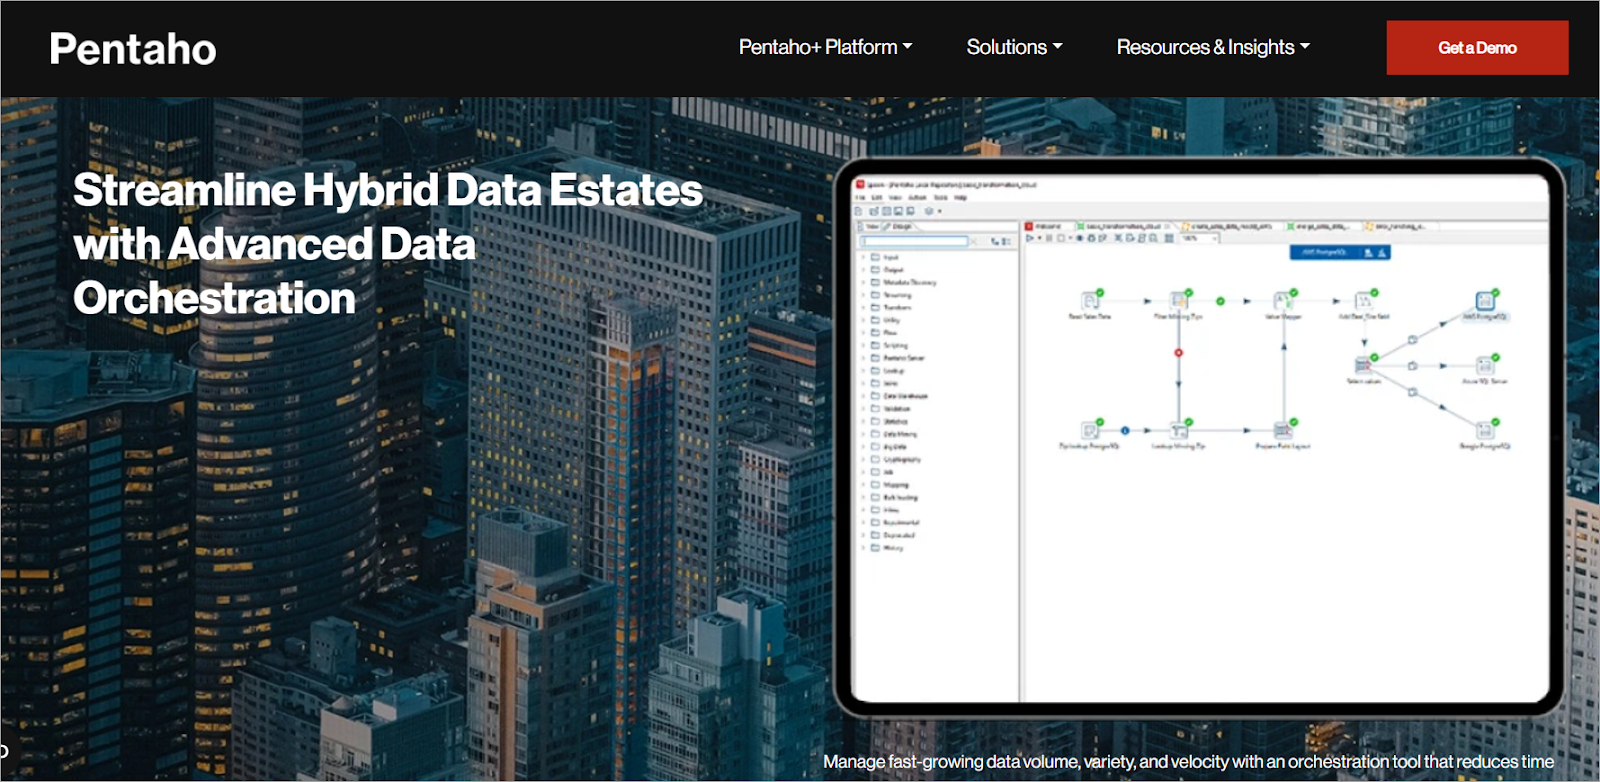Click the tablet screenshot of Spoon

click(x=1198, y=437)
